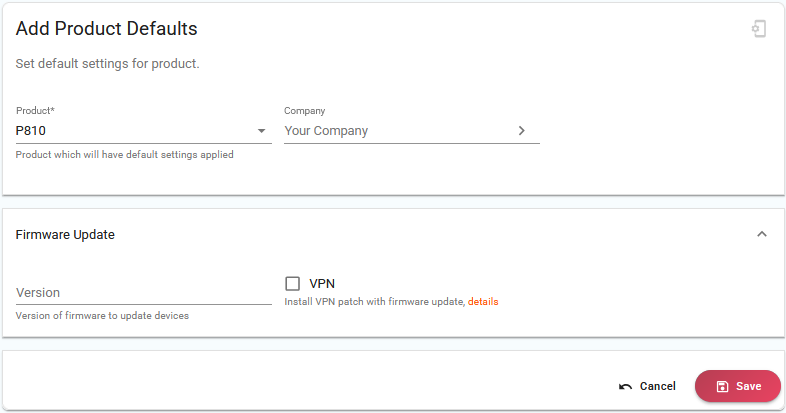Click the Company field label
The height and width of the screenshot is (413, 786).
(x=304, y=111)
